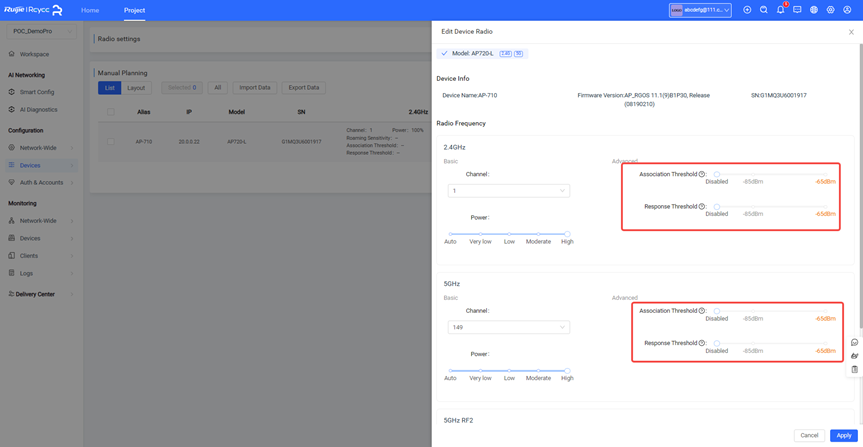Image resolution: width=863 pixels, height=447 pixels.
Task: Click the Auth & Accounts shield icon
Action: [12, 182]
